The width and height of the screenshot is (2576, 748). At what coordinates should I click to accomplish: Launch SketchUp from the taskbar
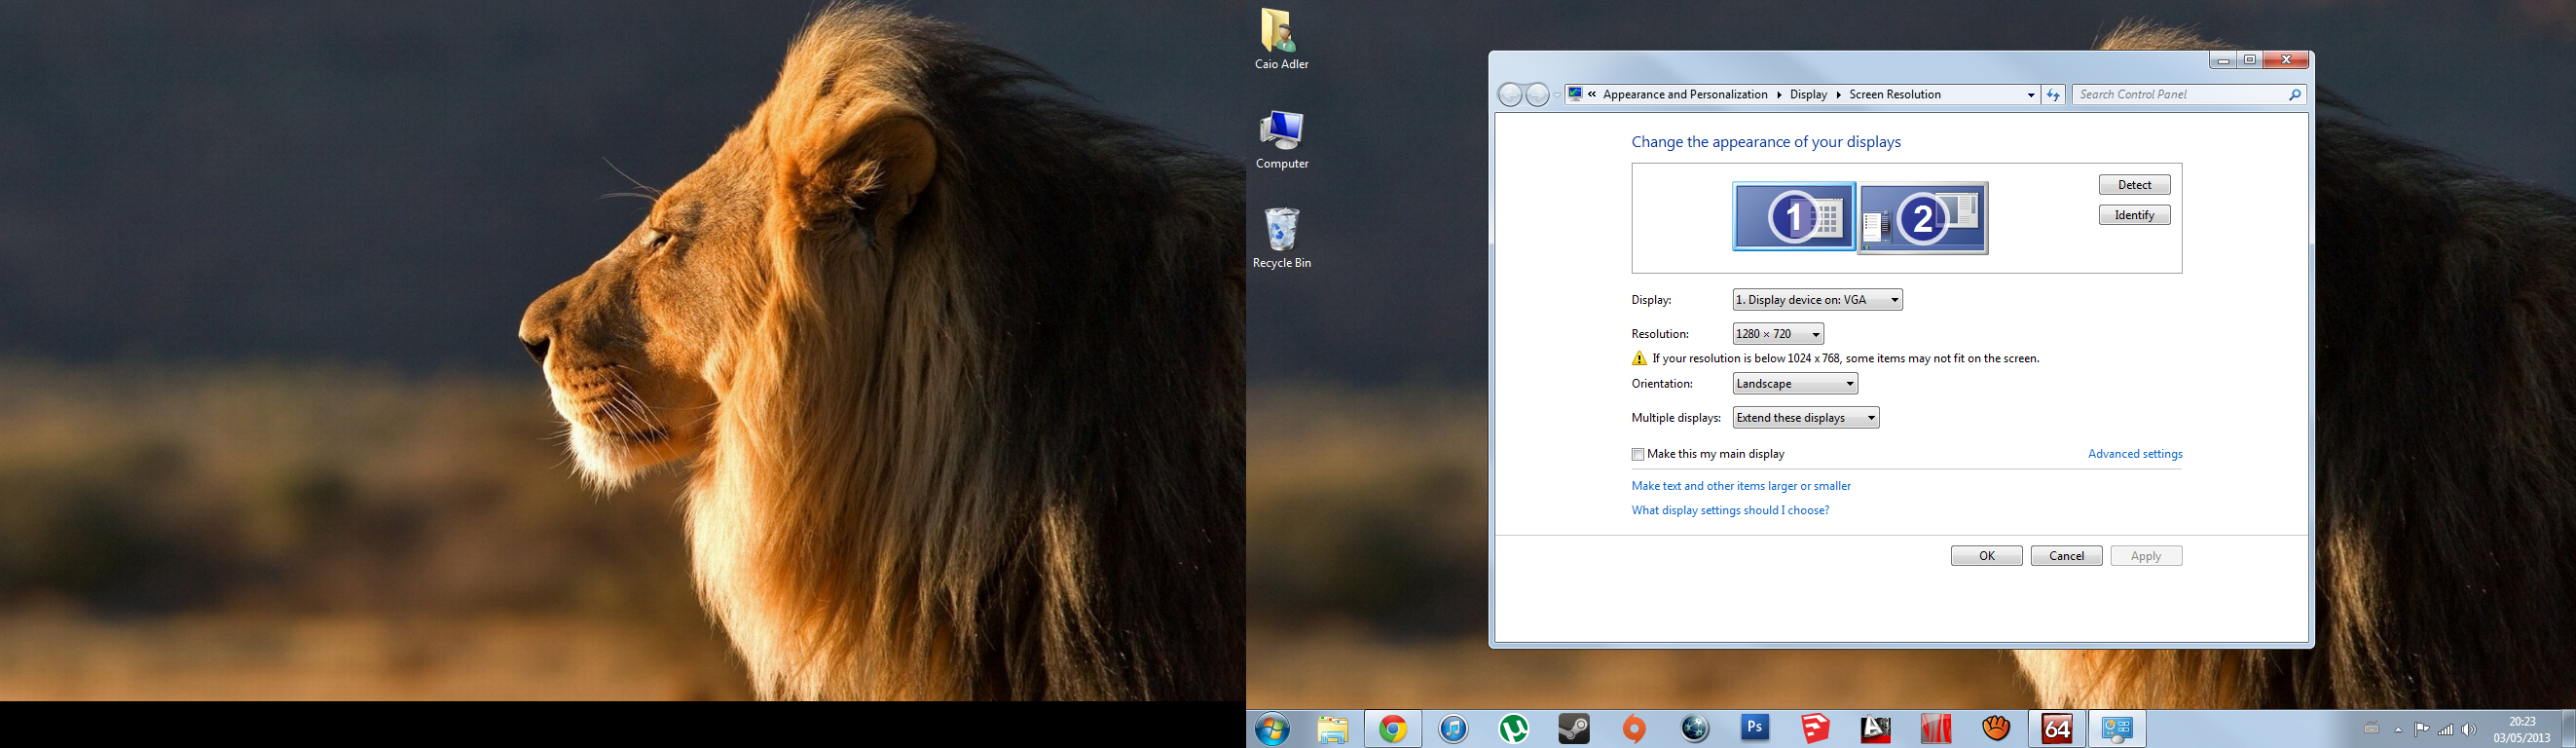point(1815,729)
